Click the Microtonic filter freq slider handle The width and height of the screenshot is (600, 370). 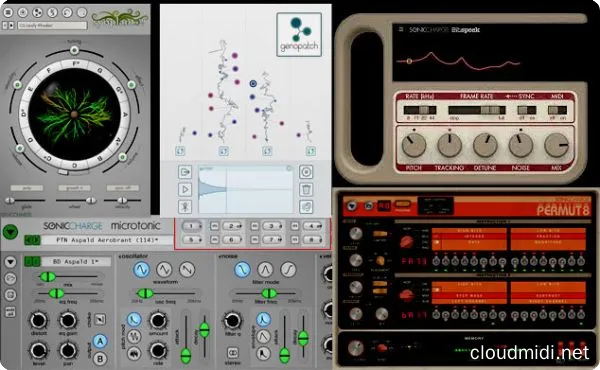pyautogui.click(x=269, y=293)
